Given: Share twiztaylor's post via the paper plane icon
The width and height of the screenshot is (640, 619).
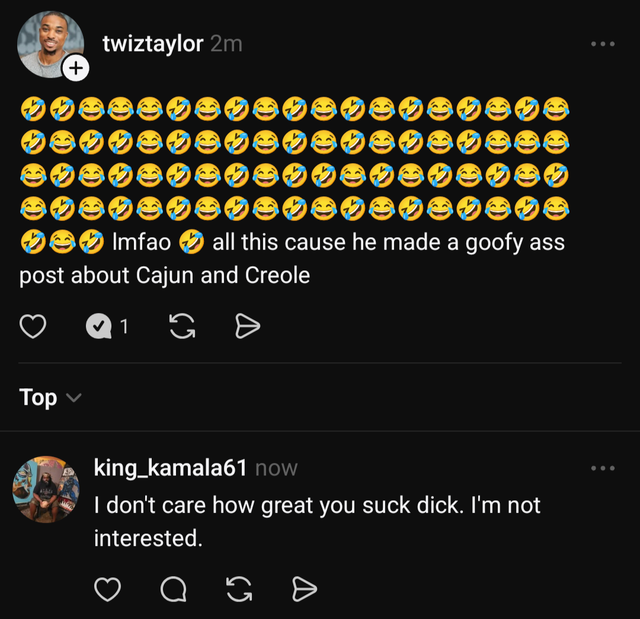Looking at the screenshot, I should point(247,326).
